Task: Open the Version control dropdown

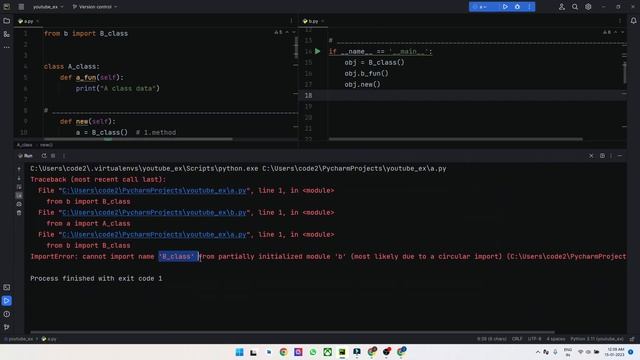Action: click(95, 7)
